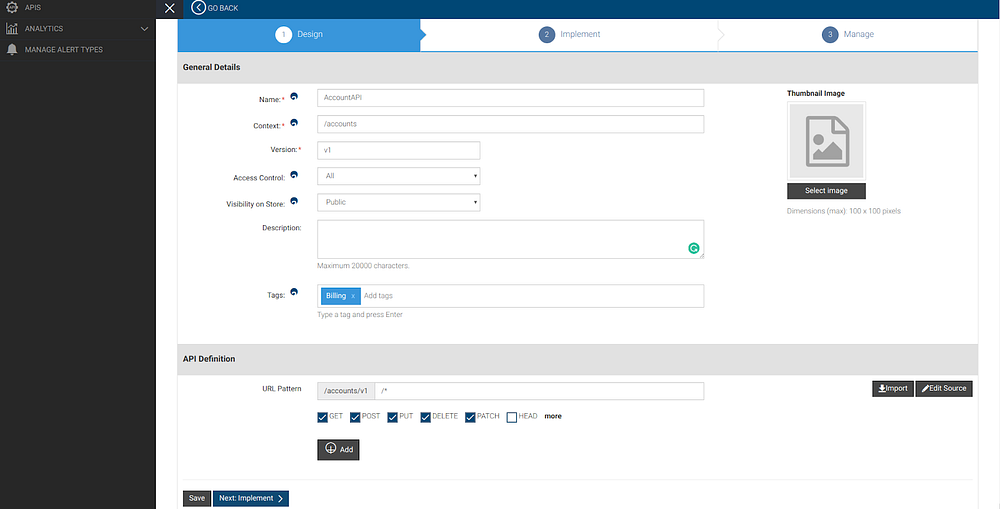Uncheck the PATCH method checkbox
Screen dimensions: 1000x509
pyautogui.click(x=471, y=417)
